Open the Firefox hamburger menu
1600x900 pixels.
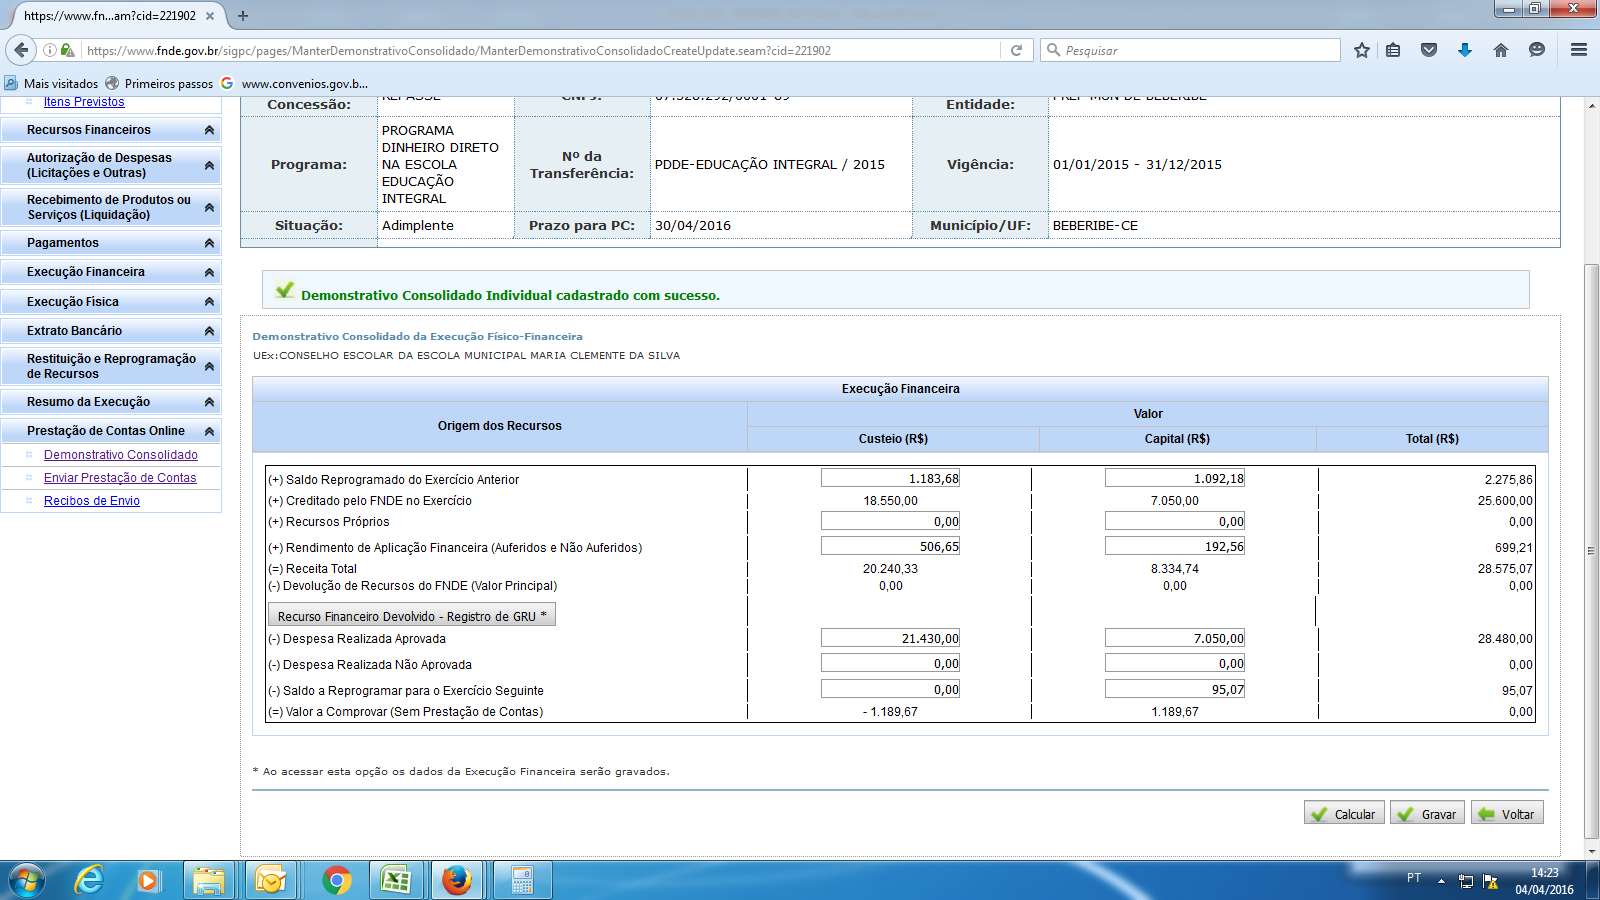click(x=1579, y=50)
